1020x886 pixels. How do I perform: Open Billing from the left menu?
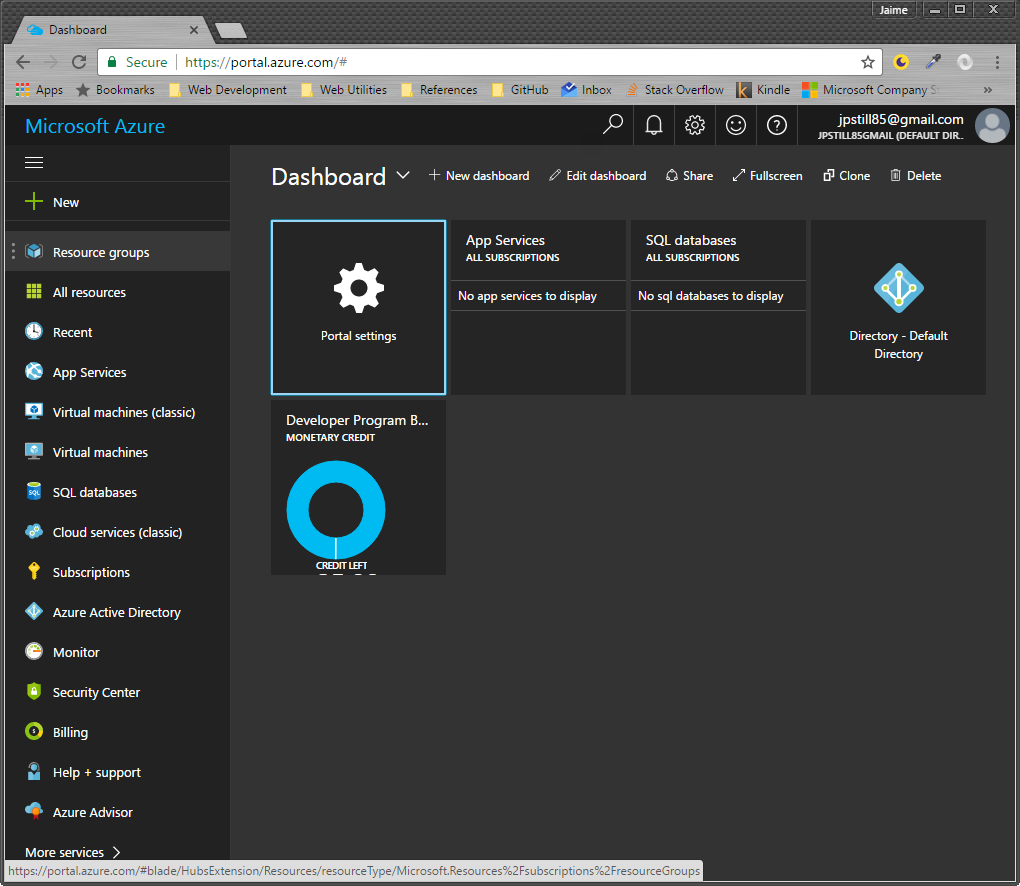70,732
